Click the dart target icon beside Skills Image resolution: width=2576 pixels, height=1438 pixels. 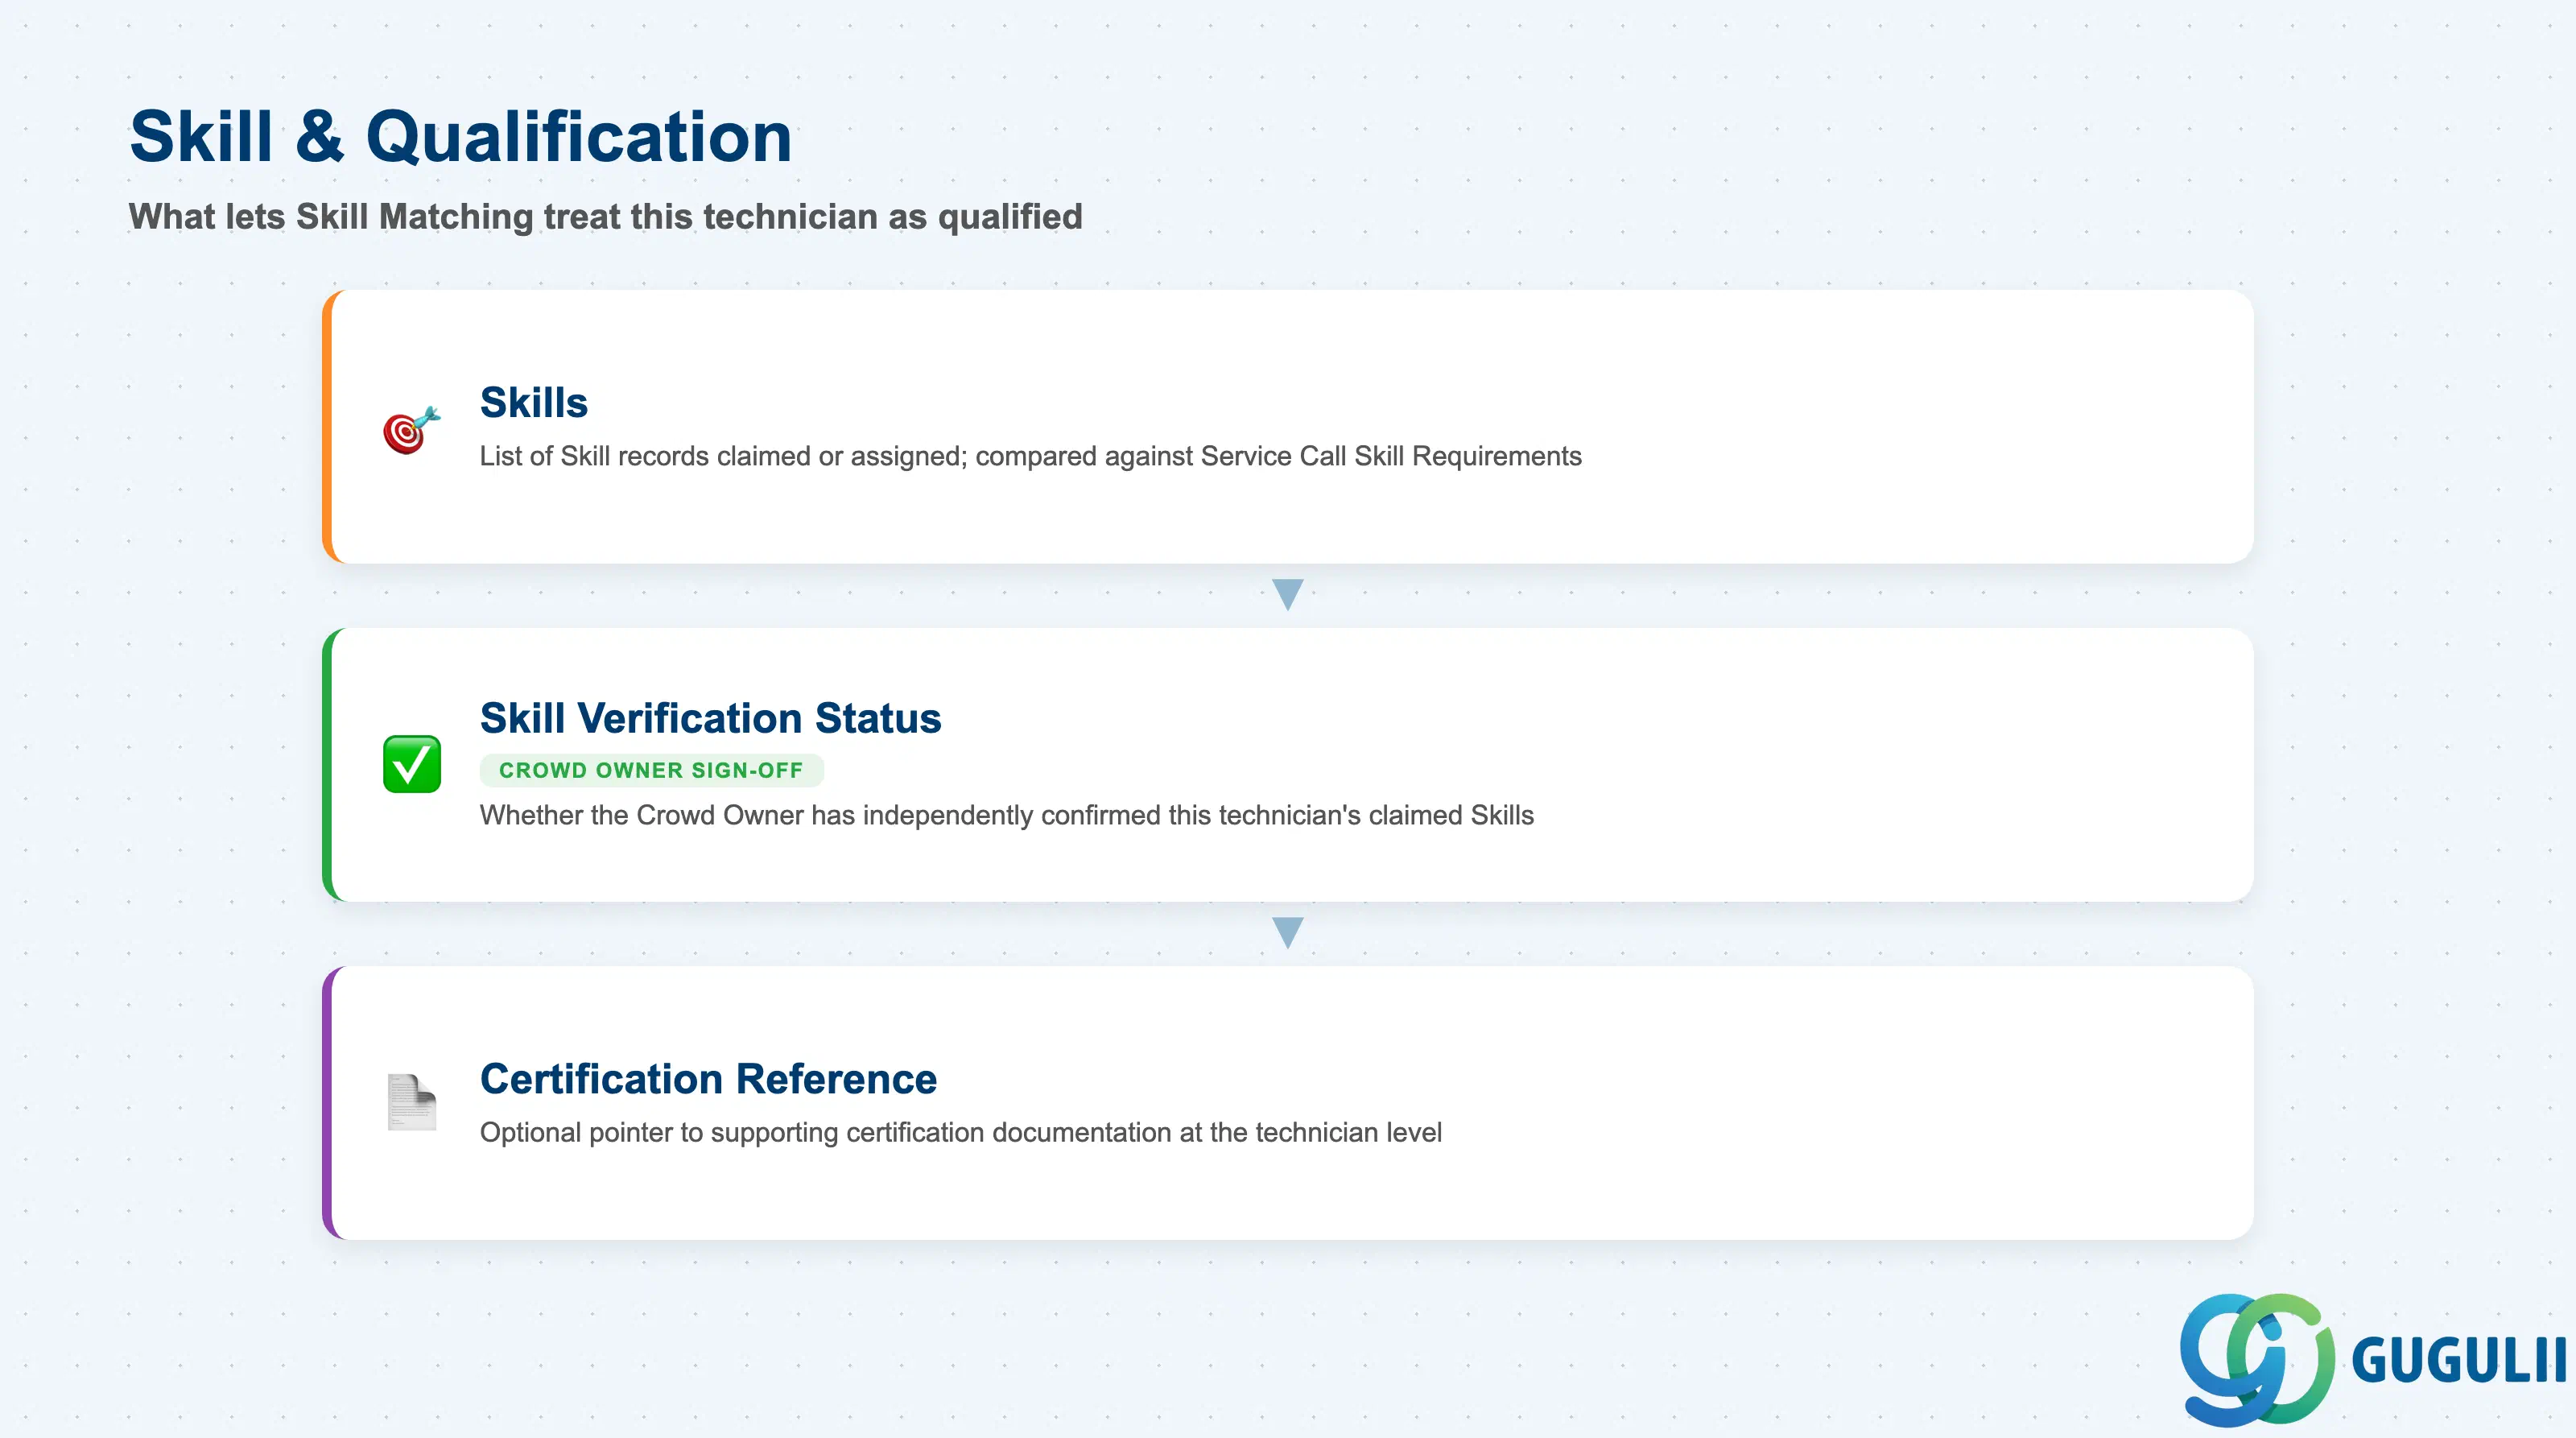coord(411,429)
